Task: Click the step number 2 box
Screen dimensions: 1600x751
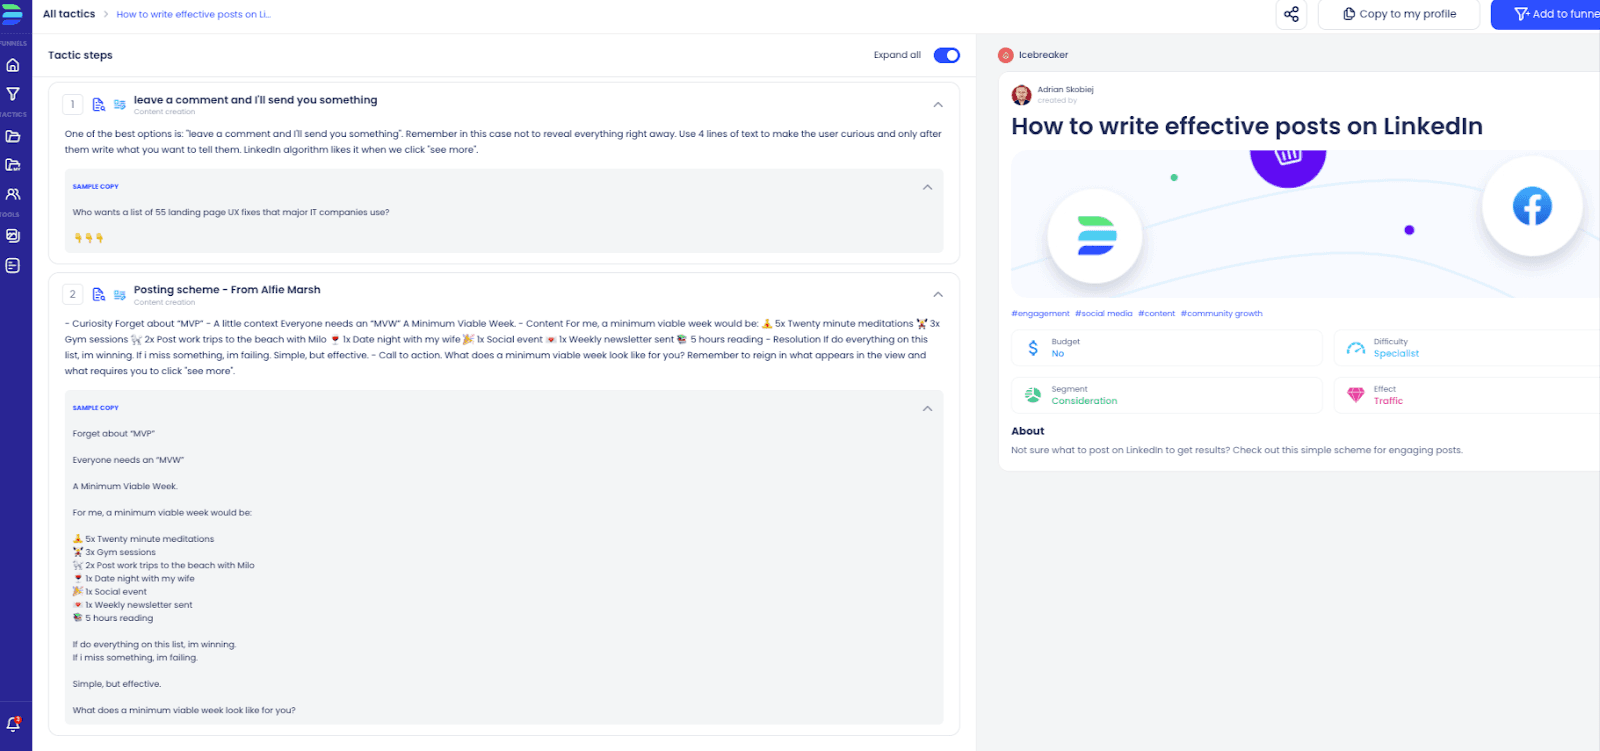Action: [x=72, y=294]
